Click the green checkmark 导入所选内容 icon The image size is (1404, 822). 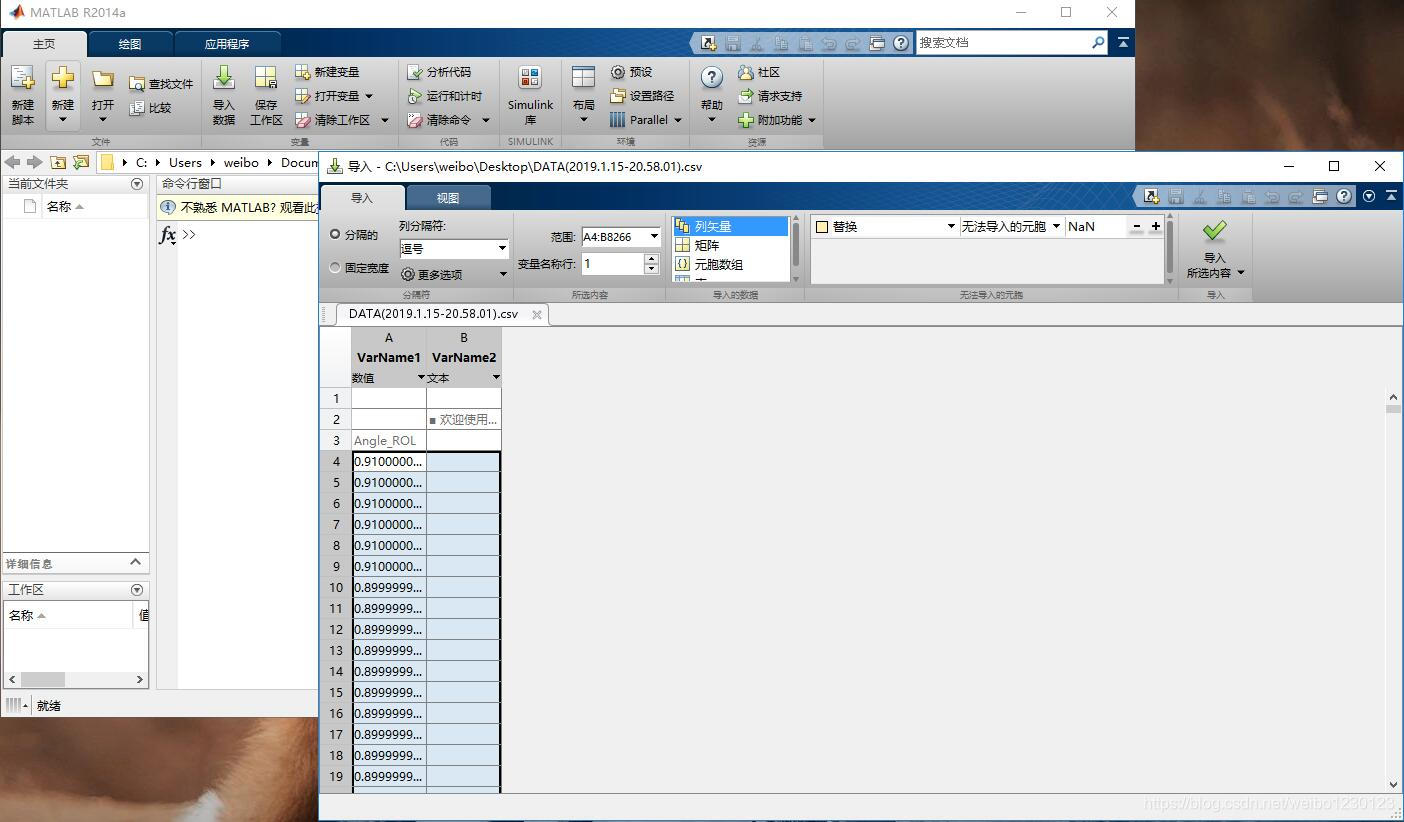(x=1214, y=231)
